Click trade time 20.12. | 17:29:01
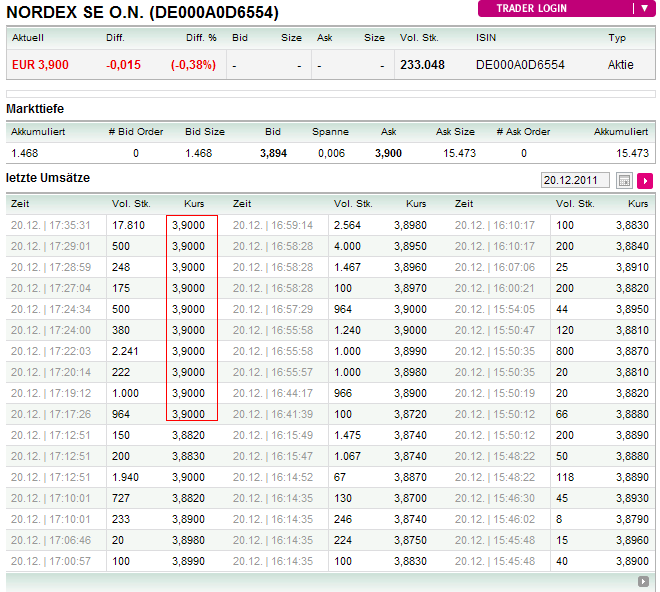Image resolution: width=660 pixels, height=592 pixels. coord(51,246)
